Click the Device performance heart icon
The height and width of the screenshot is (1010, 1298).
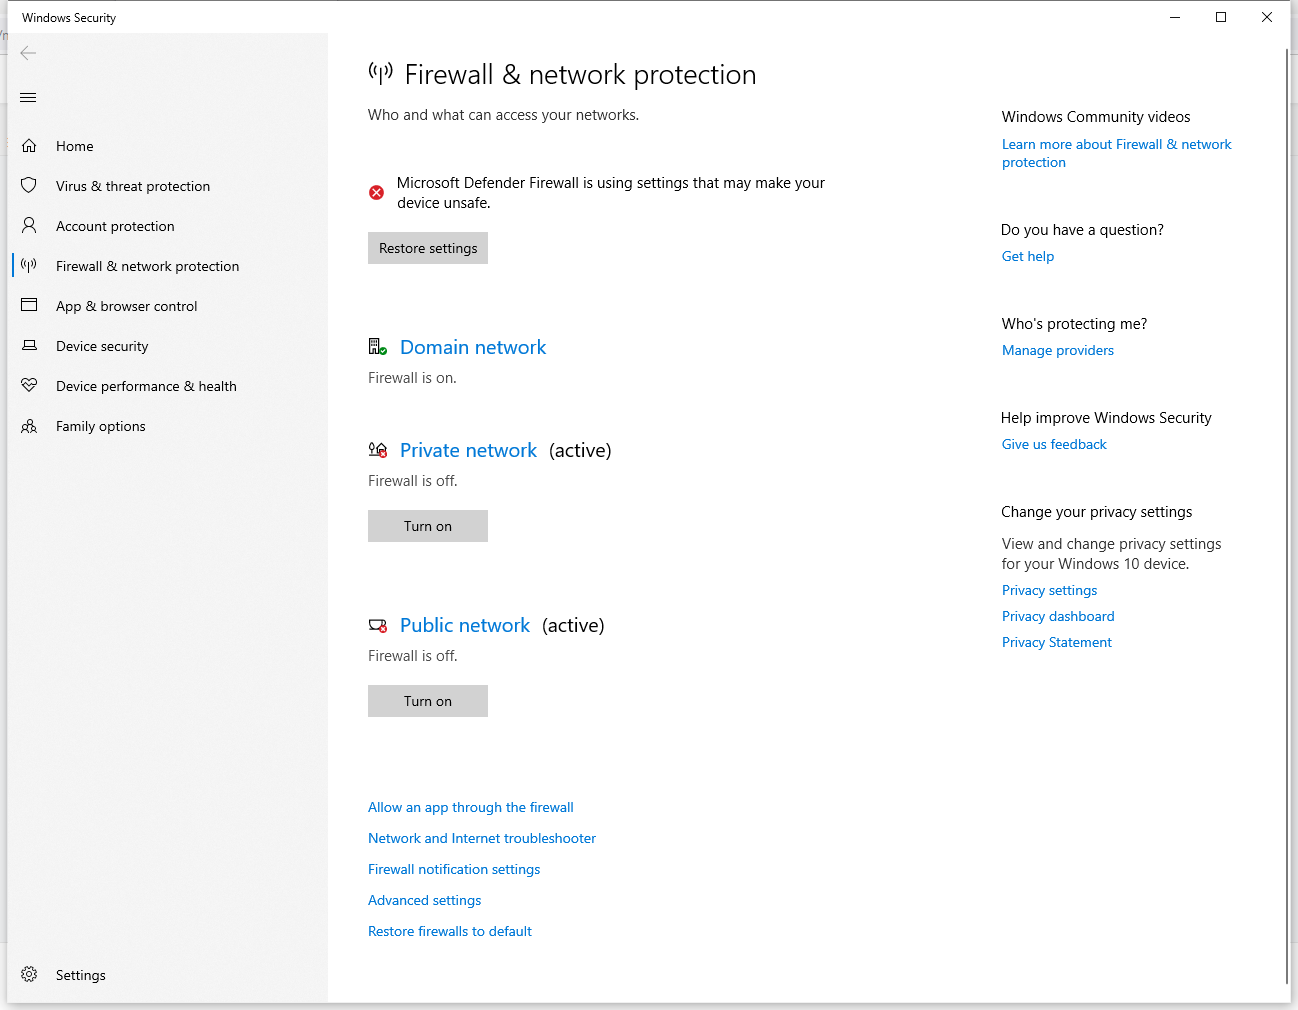pos(29,385)
